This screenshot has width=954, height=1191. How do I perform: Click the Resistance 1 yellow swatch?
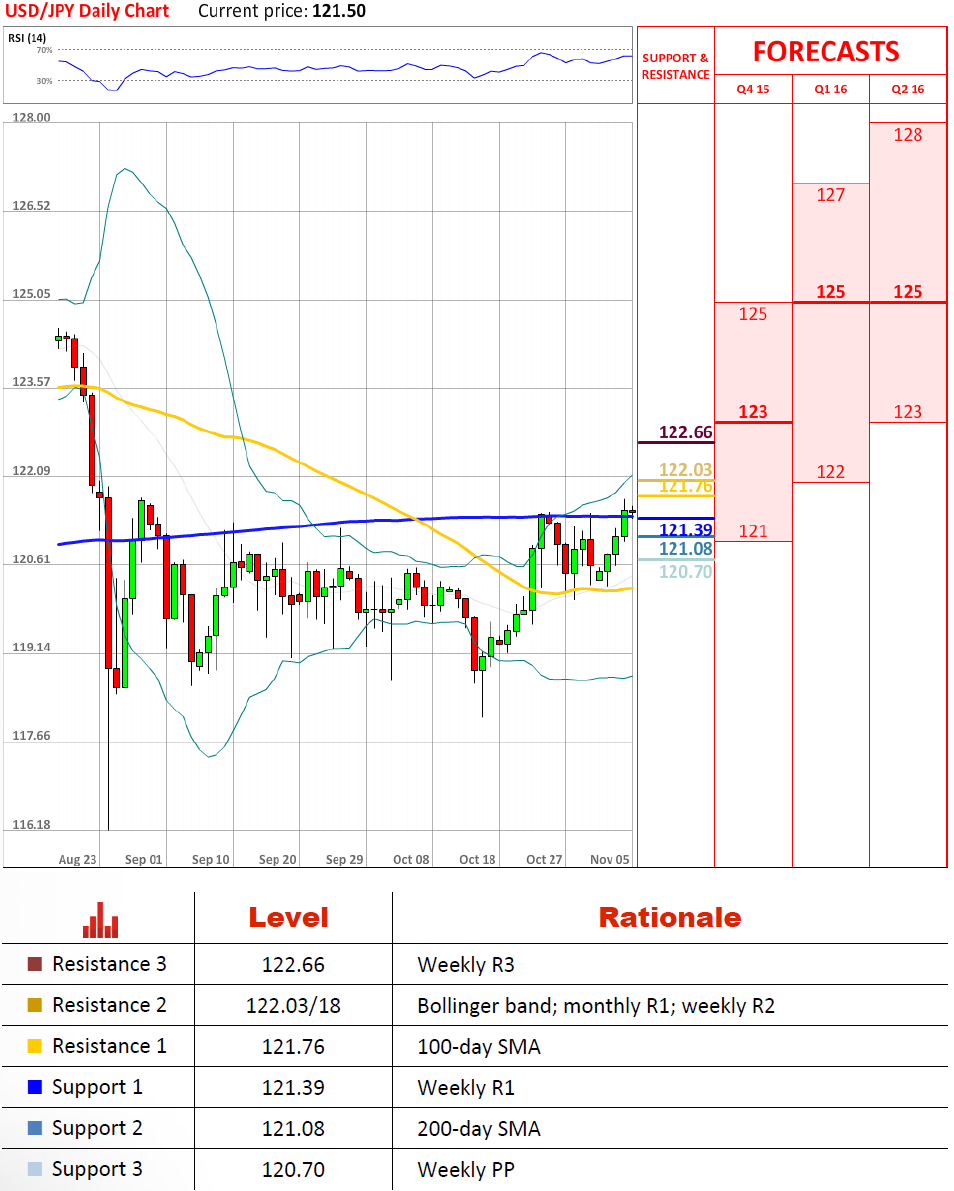click(35, 1046)
